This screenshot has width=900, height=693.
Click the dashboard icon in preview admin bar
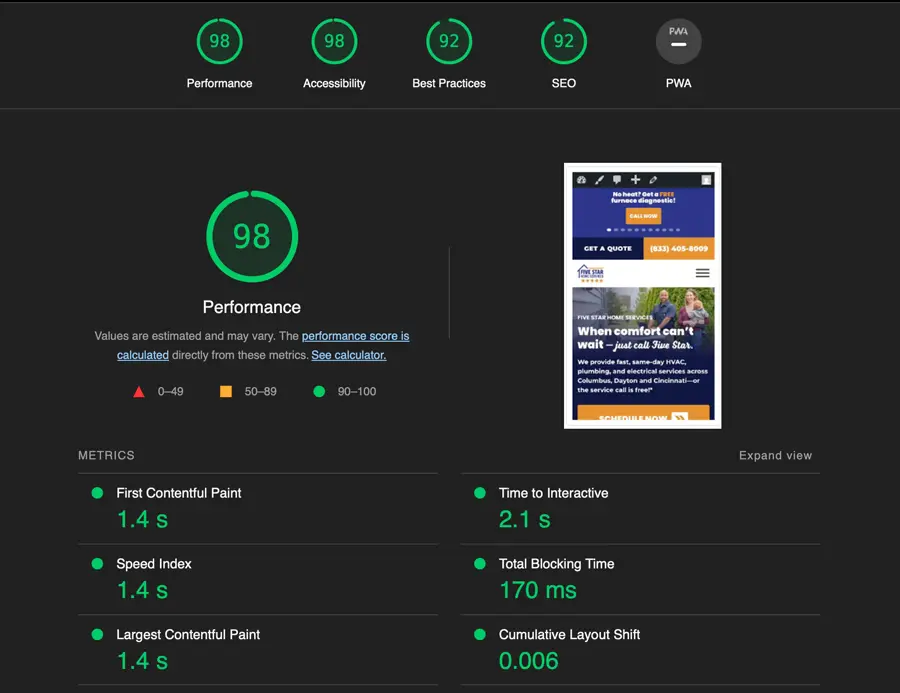581,180
